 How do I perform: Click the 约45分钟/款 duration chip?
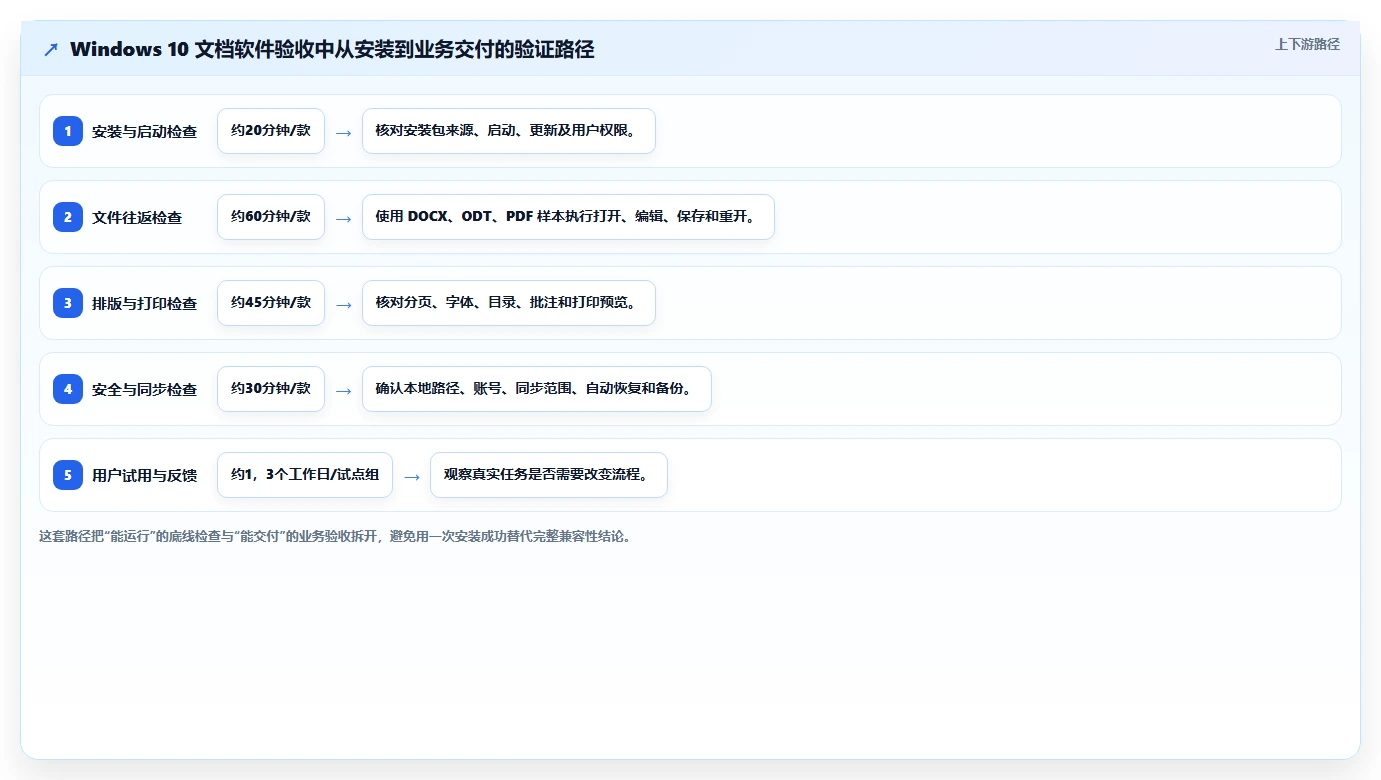click(x=271, y=303)
